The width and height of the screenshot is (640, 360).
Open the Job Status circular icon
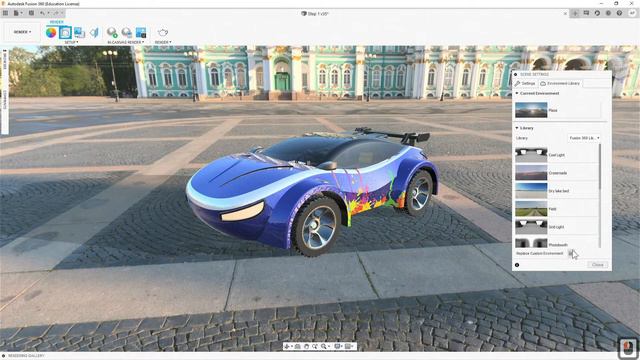[x=597, y=13]
